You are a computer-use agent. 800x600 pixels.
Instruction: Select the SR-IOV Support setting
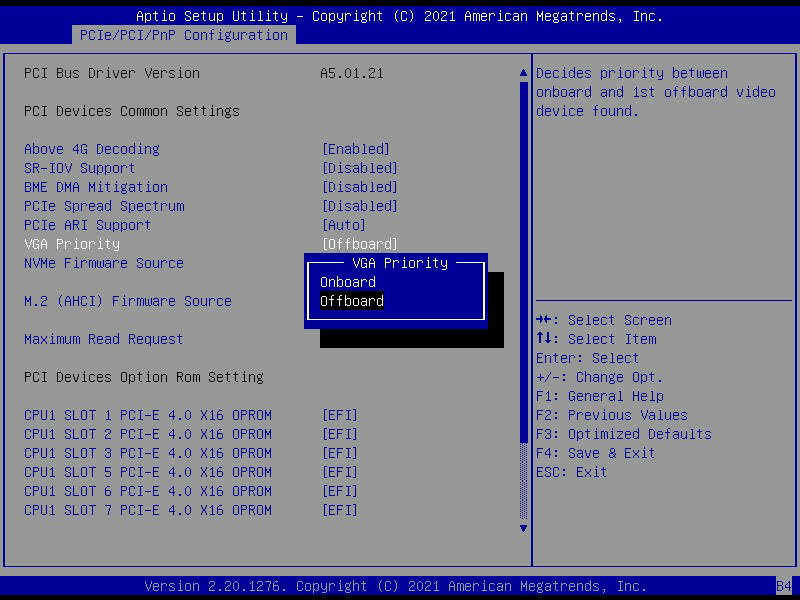coord(80,168)
